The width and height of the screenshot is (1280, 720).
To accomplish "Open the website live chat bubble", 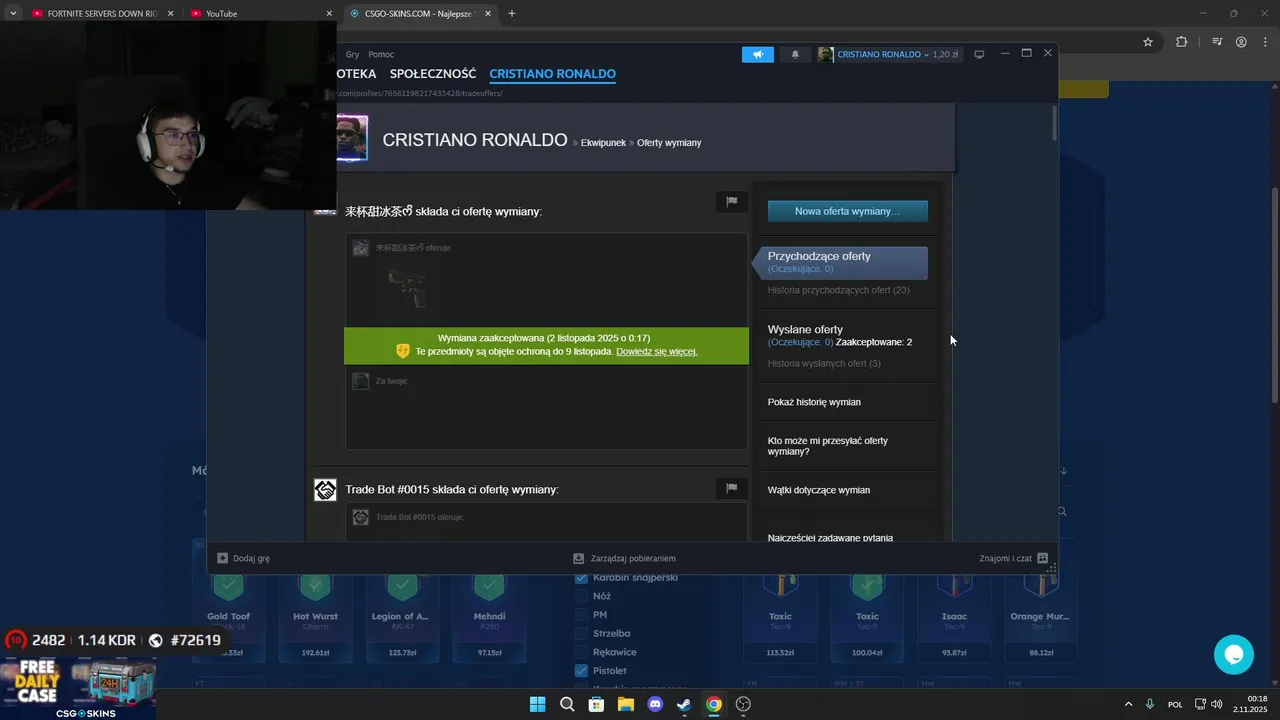I will point(1234,655).
